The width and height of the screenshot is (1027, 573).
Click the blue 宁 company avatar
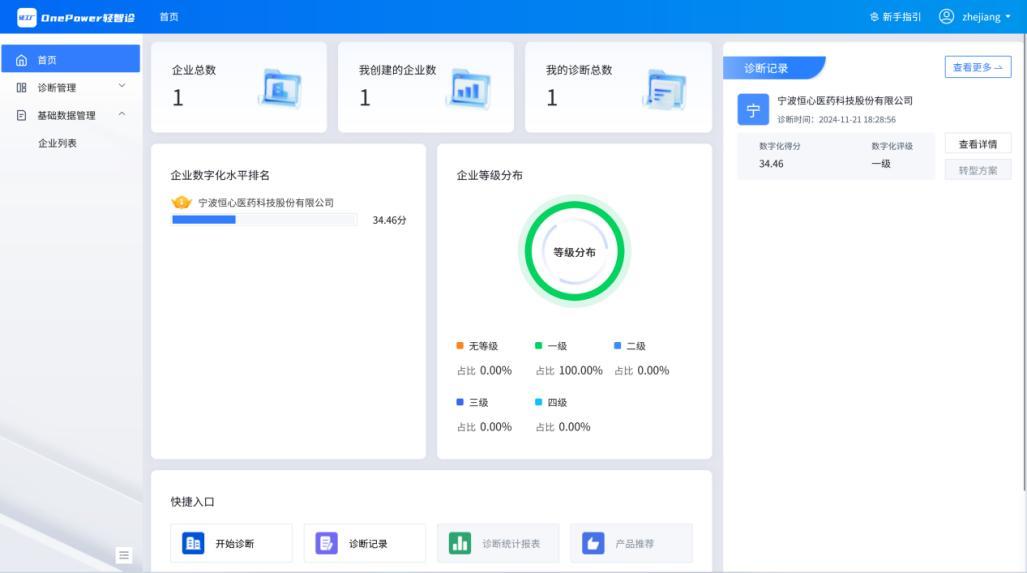[x=753, y=110]
